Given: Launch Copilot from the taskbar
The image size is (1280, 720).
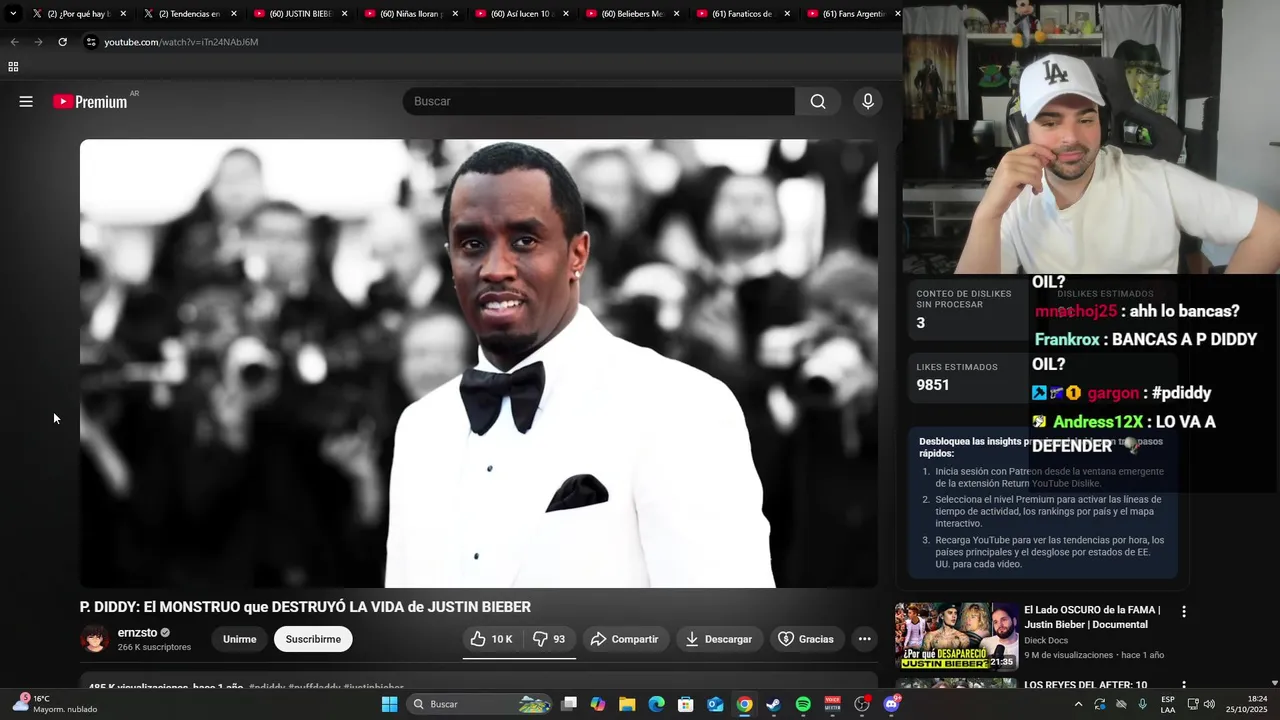Looking at the screenshot, I should click(598, 704).
